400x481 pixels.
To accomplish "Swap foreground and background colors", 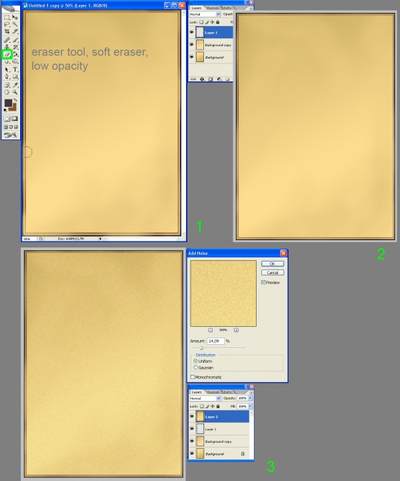I will (15, 100).
